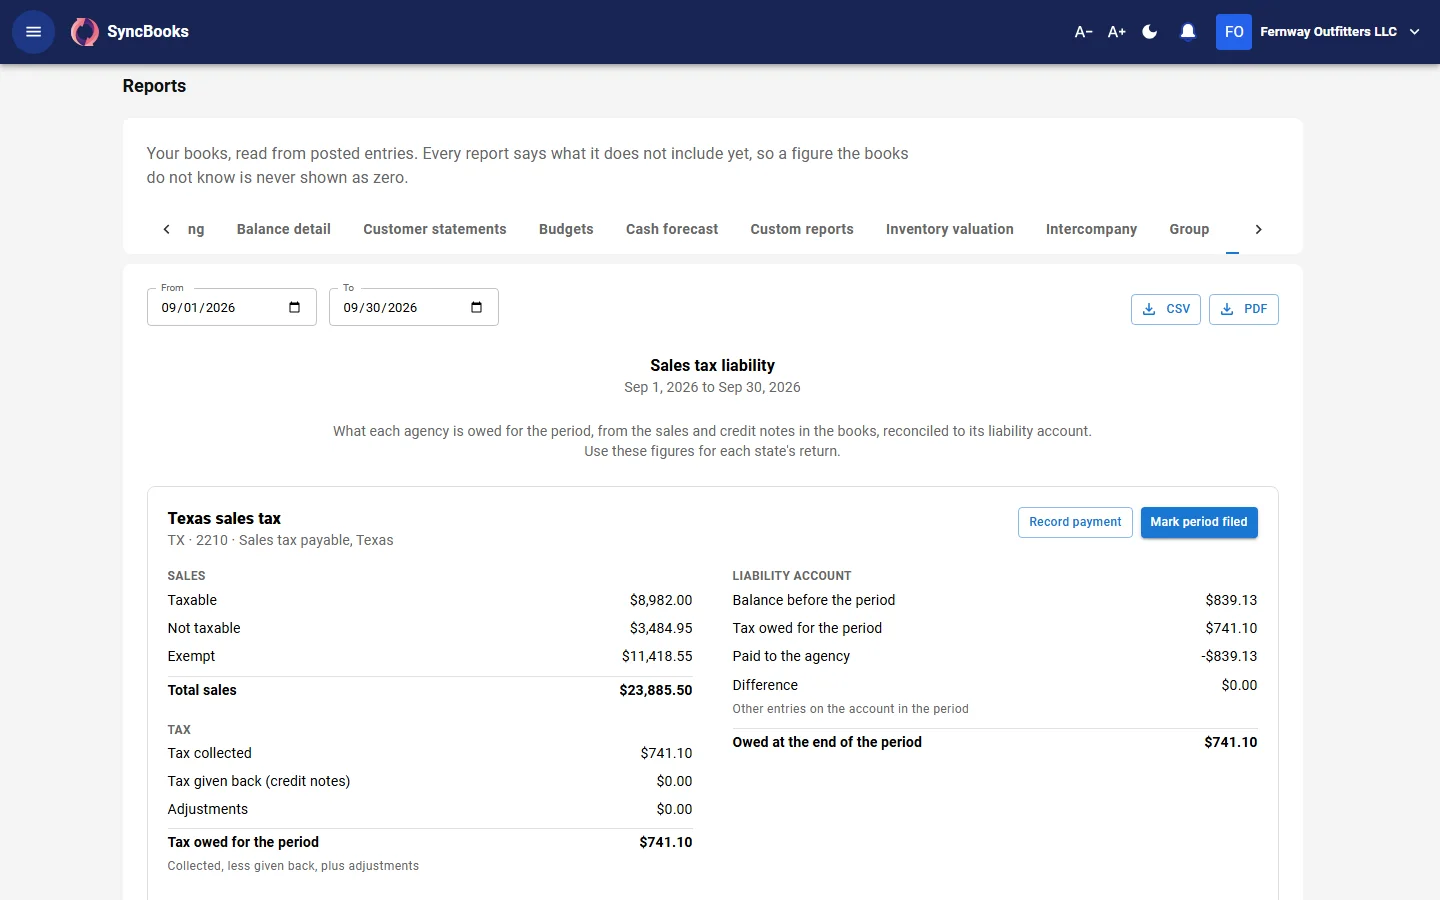Click the Reports page heading
Viewport: 1440px width, 900px height.
pos(154,86)
